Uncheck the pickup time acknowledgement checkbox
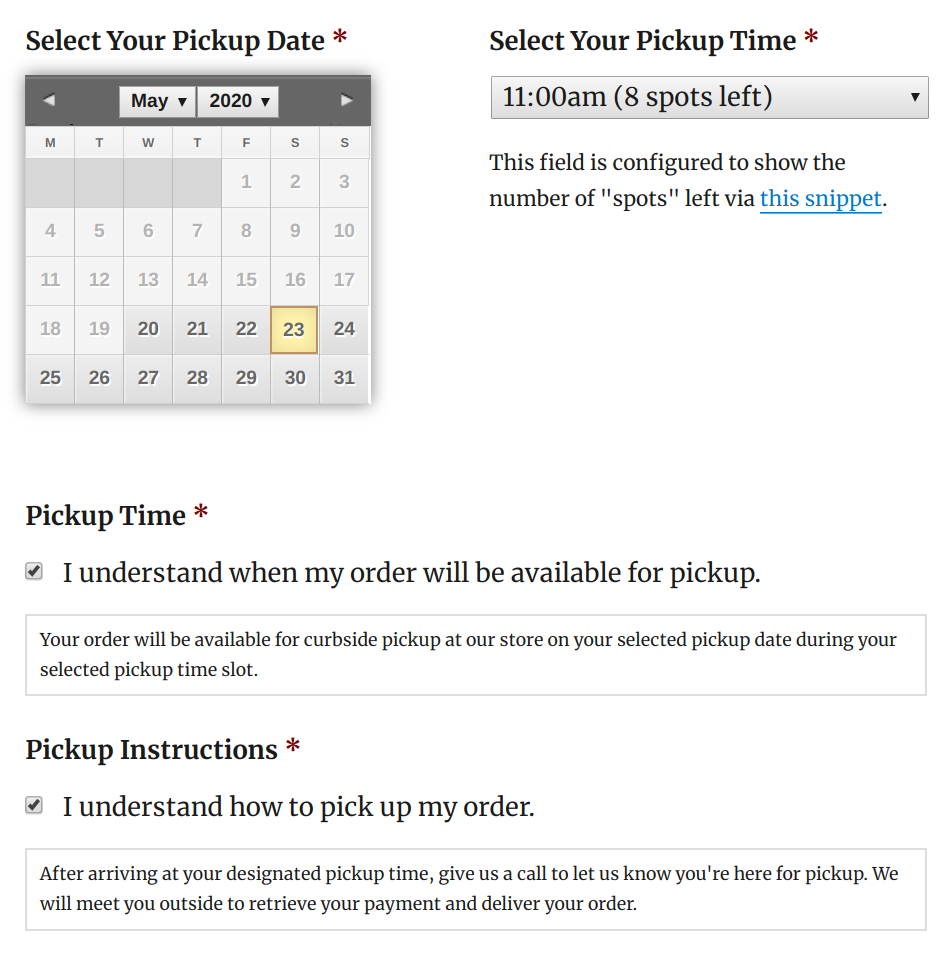The image size is (949, 959). click(x=34, y=572)
